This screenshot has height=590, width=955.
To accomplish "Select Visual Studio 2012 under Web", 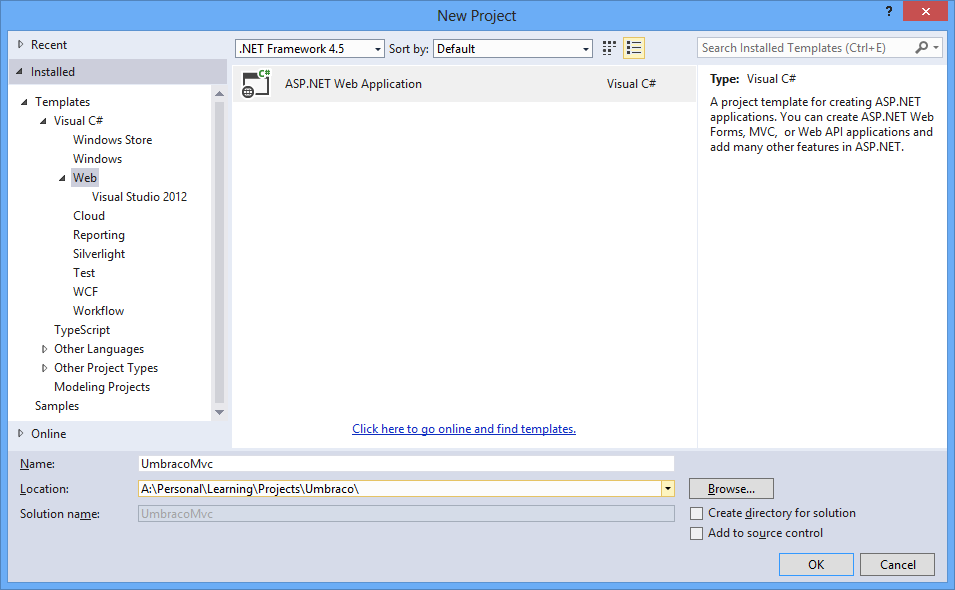I will [139, 196].
